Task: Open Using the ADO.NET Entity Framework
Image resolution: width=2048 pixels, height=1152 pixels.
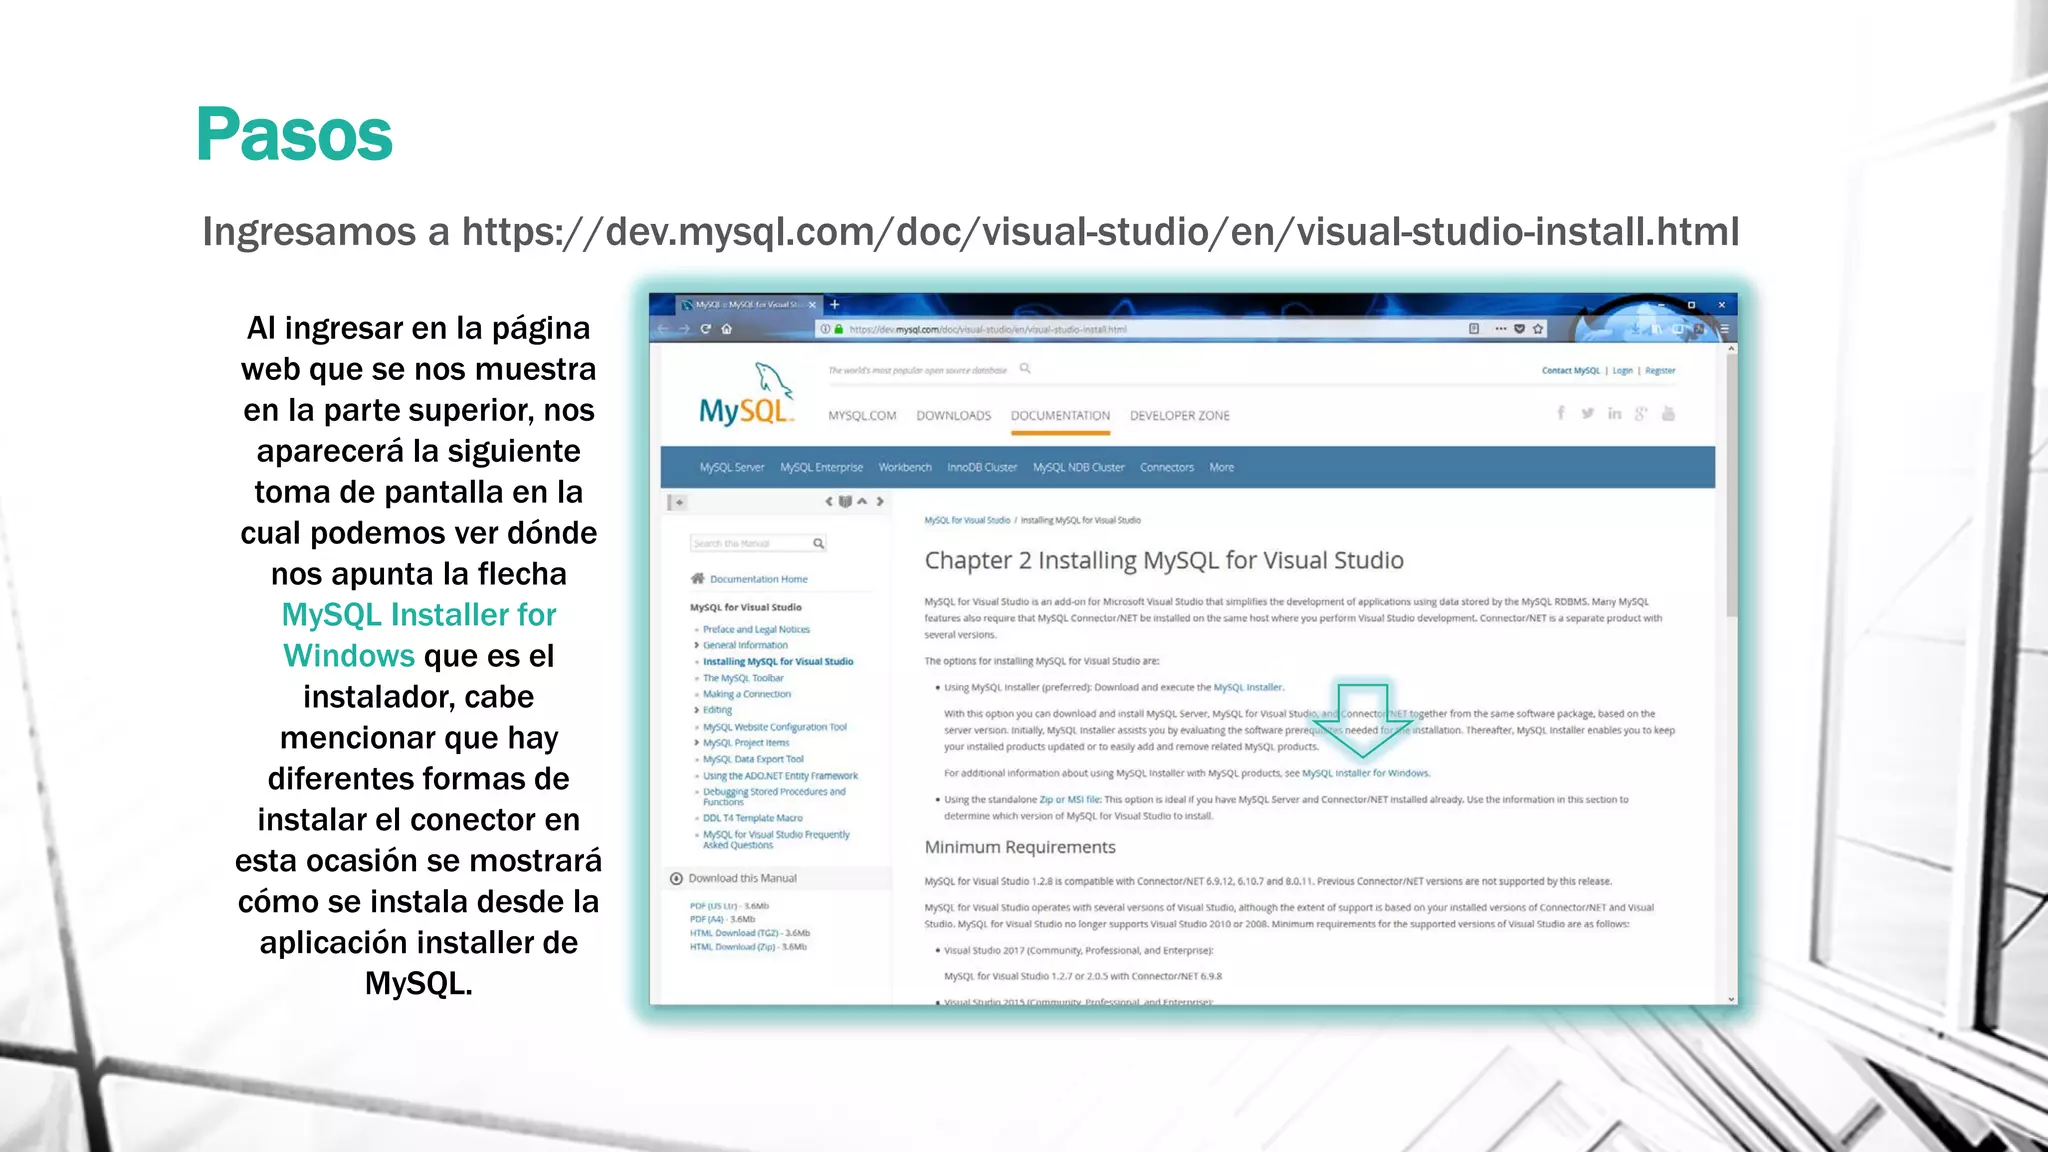Action: (x=780, y=775)
